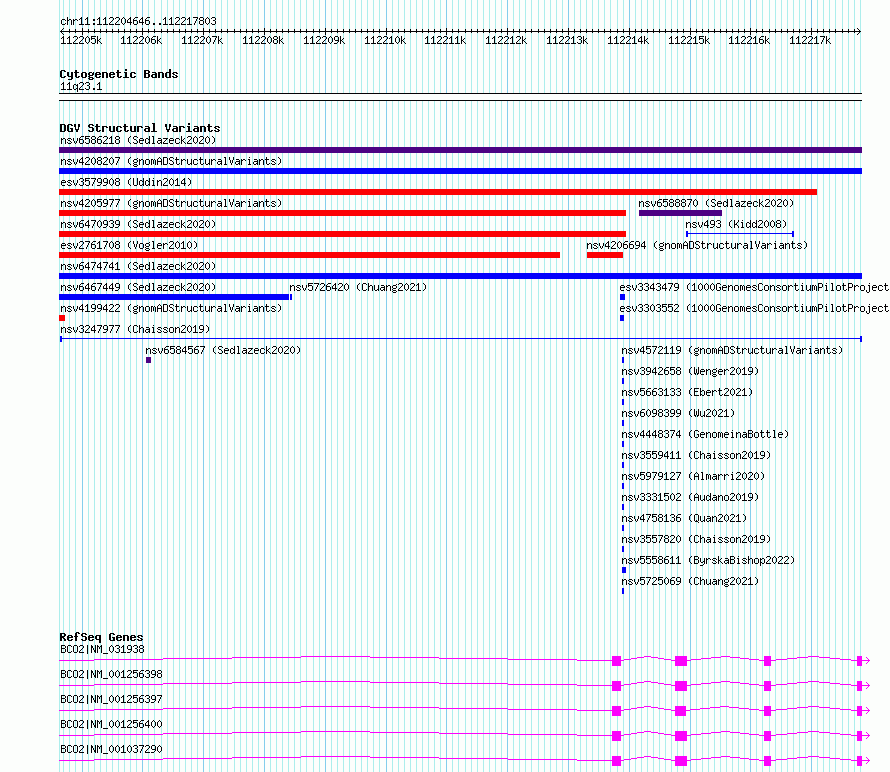Click the DGV Structural Variants track title
Screen dimensions: 890x772
tap(140, 128)
